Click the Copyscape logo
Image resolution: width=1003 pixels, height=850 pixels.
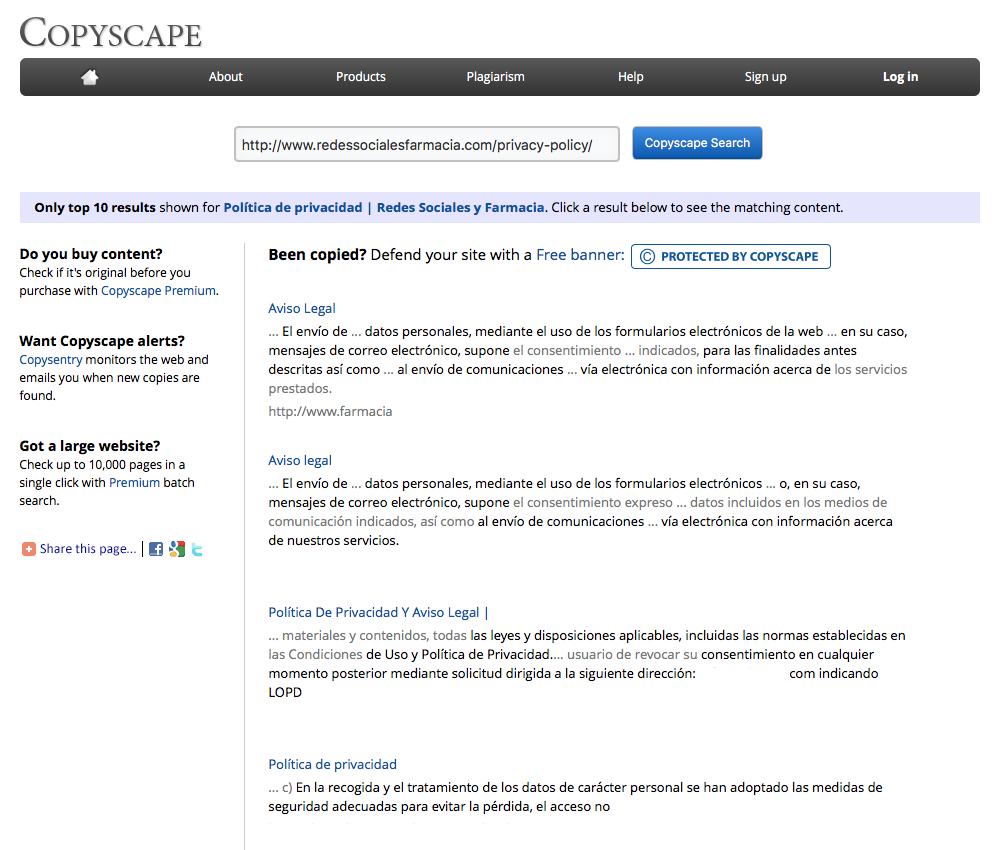click(x=111, y=33)
